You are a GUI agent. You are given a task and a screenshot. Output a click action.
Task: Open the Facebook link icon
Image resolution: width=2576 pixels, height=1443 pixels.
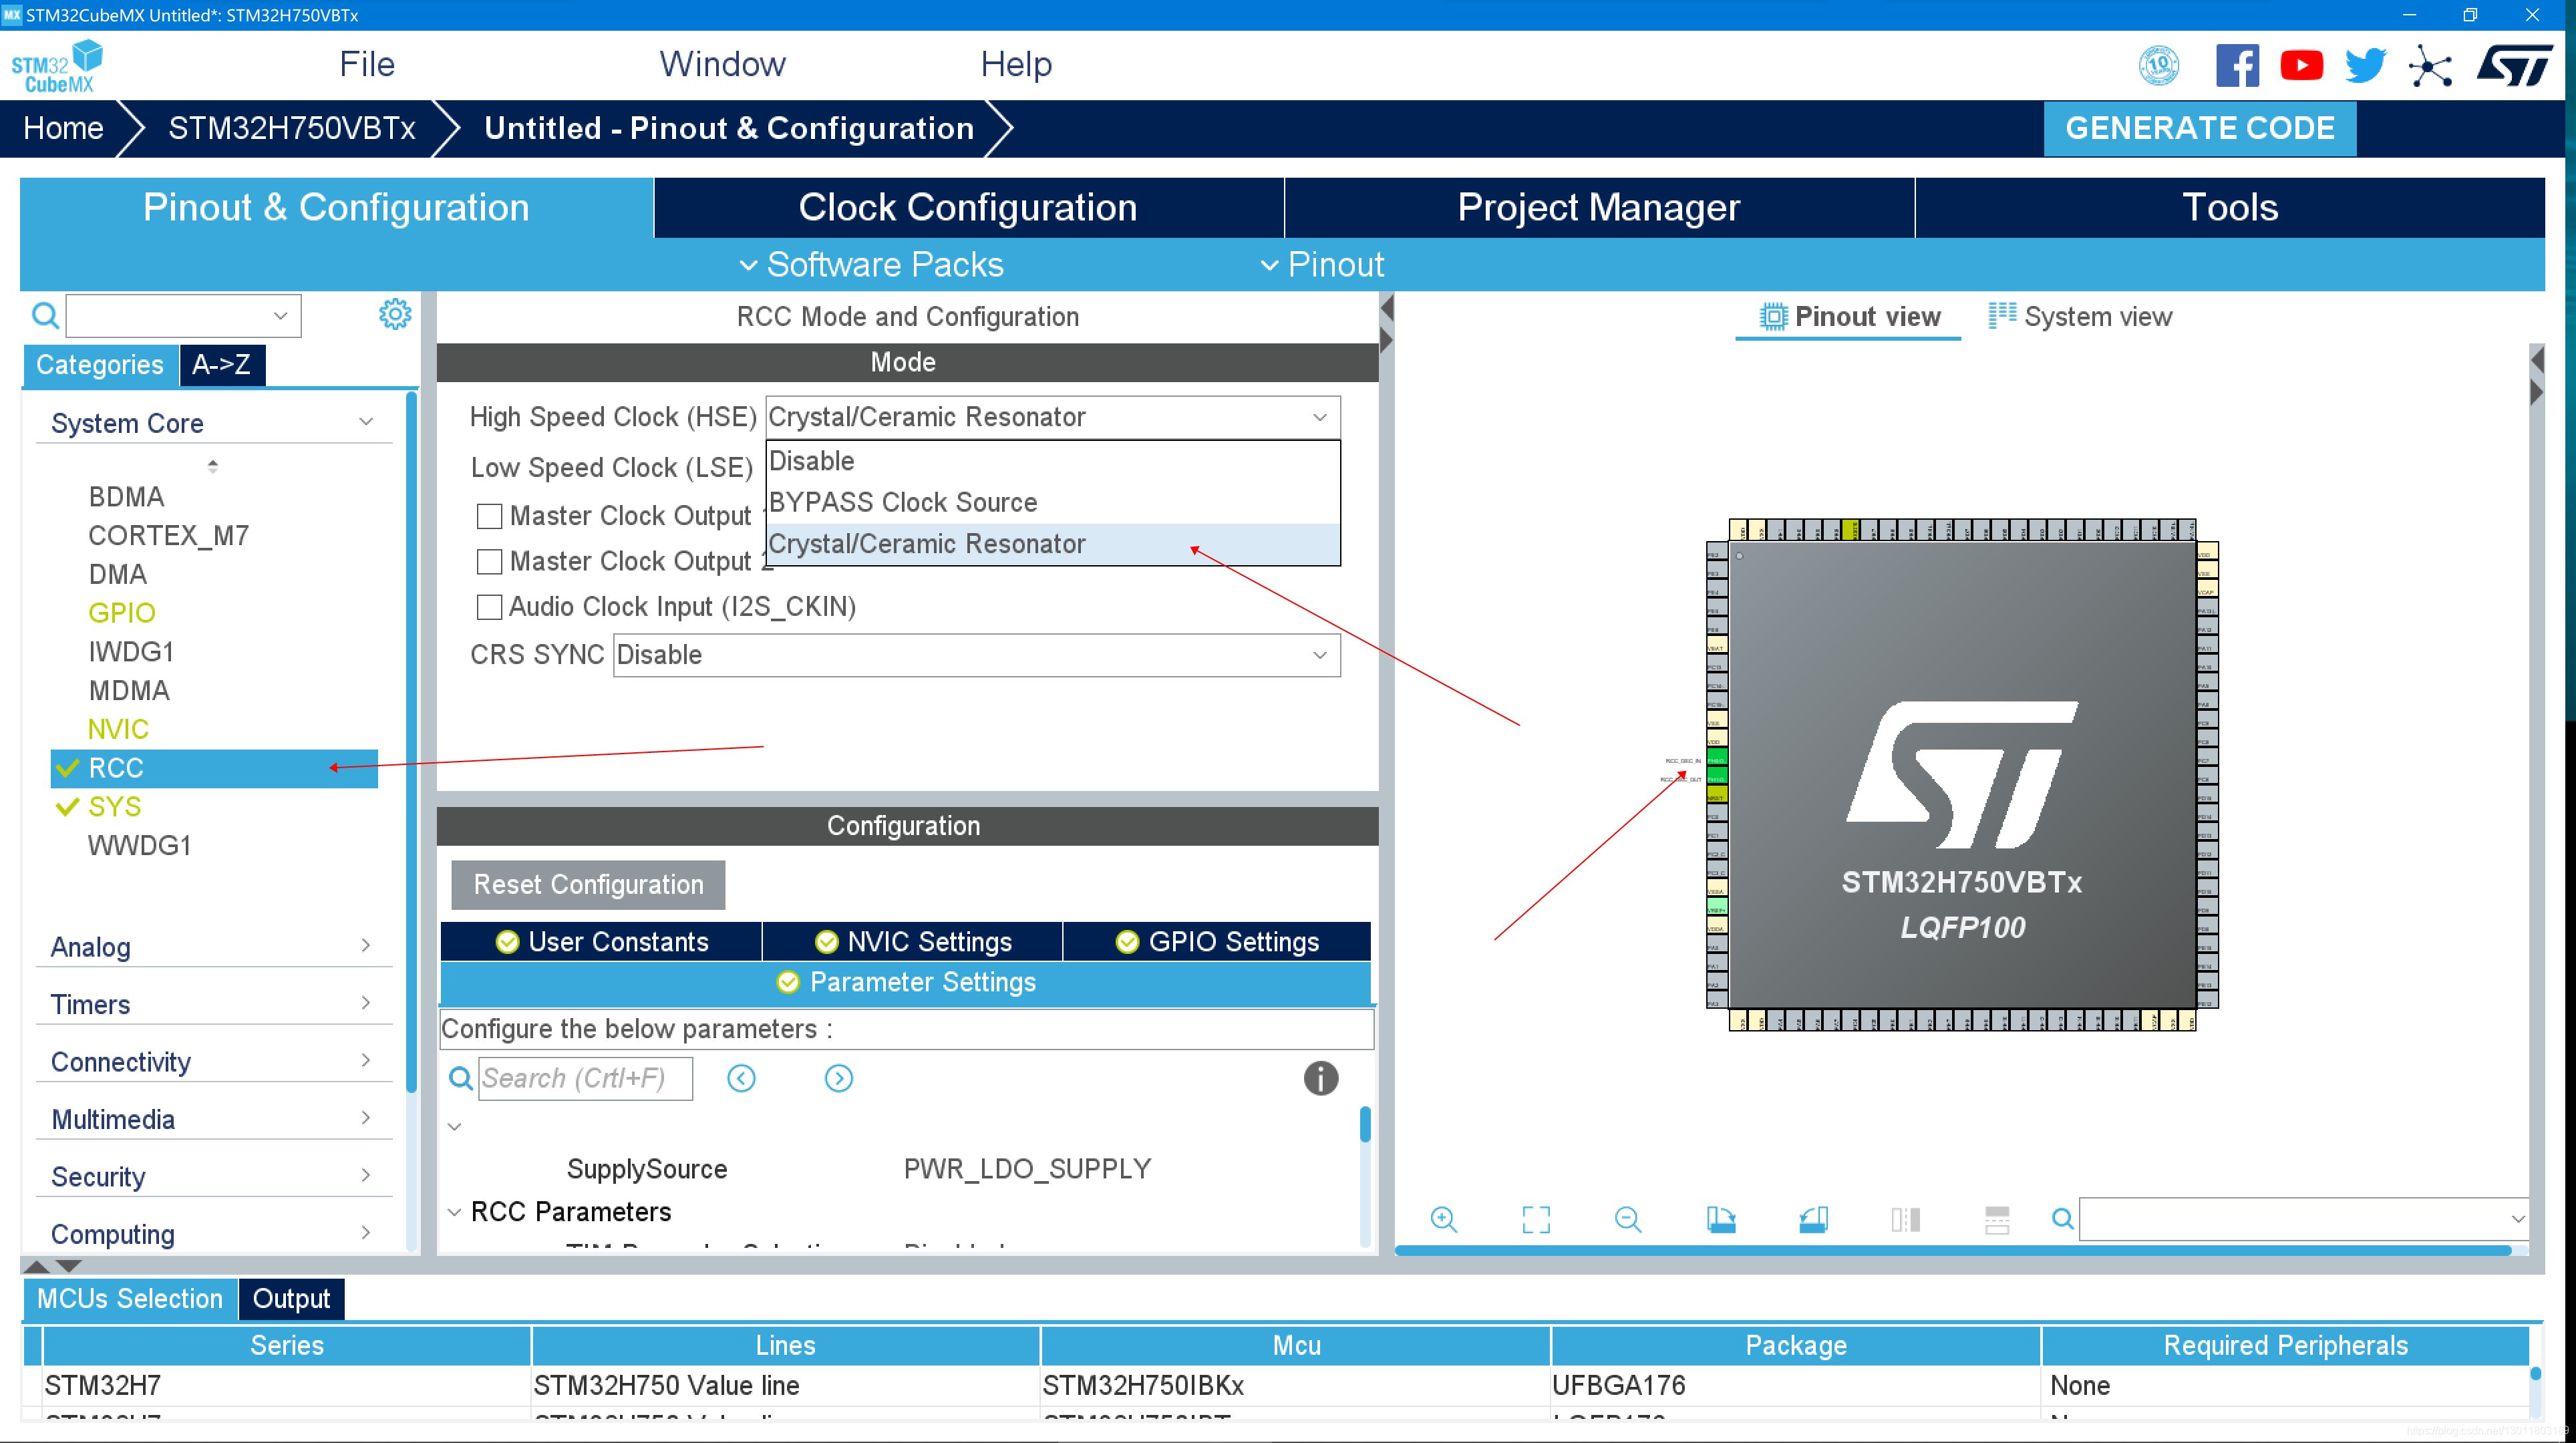(2237, 66)
